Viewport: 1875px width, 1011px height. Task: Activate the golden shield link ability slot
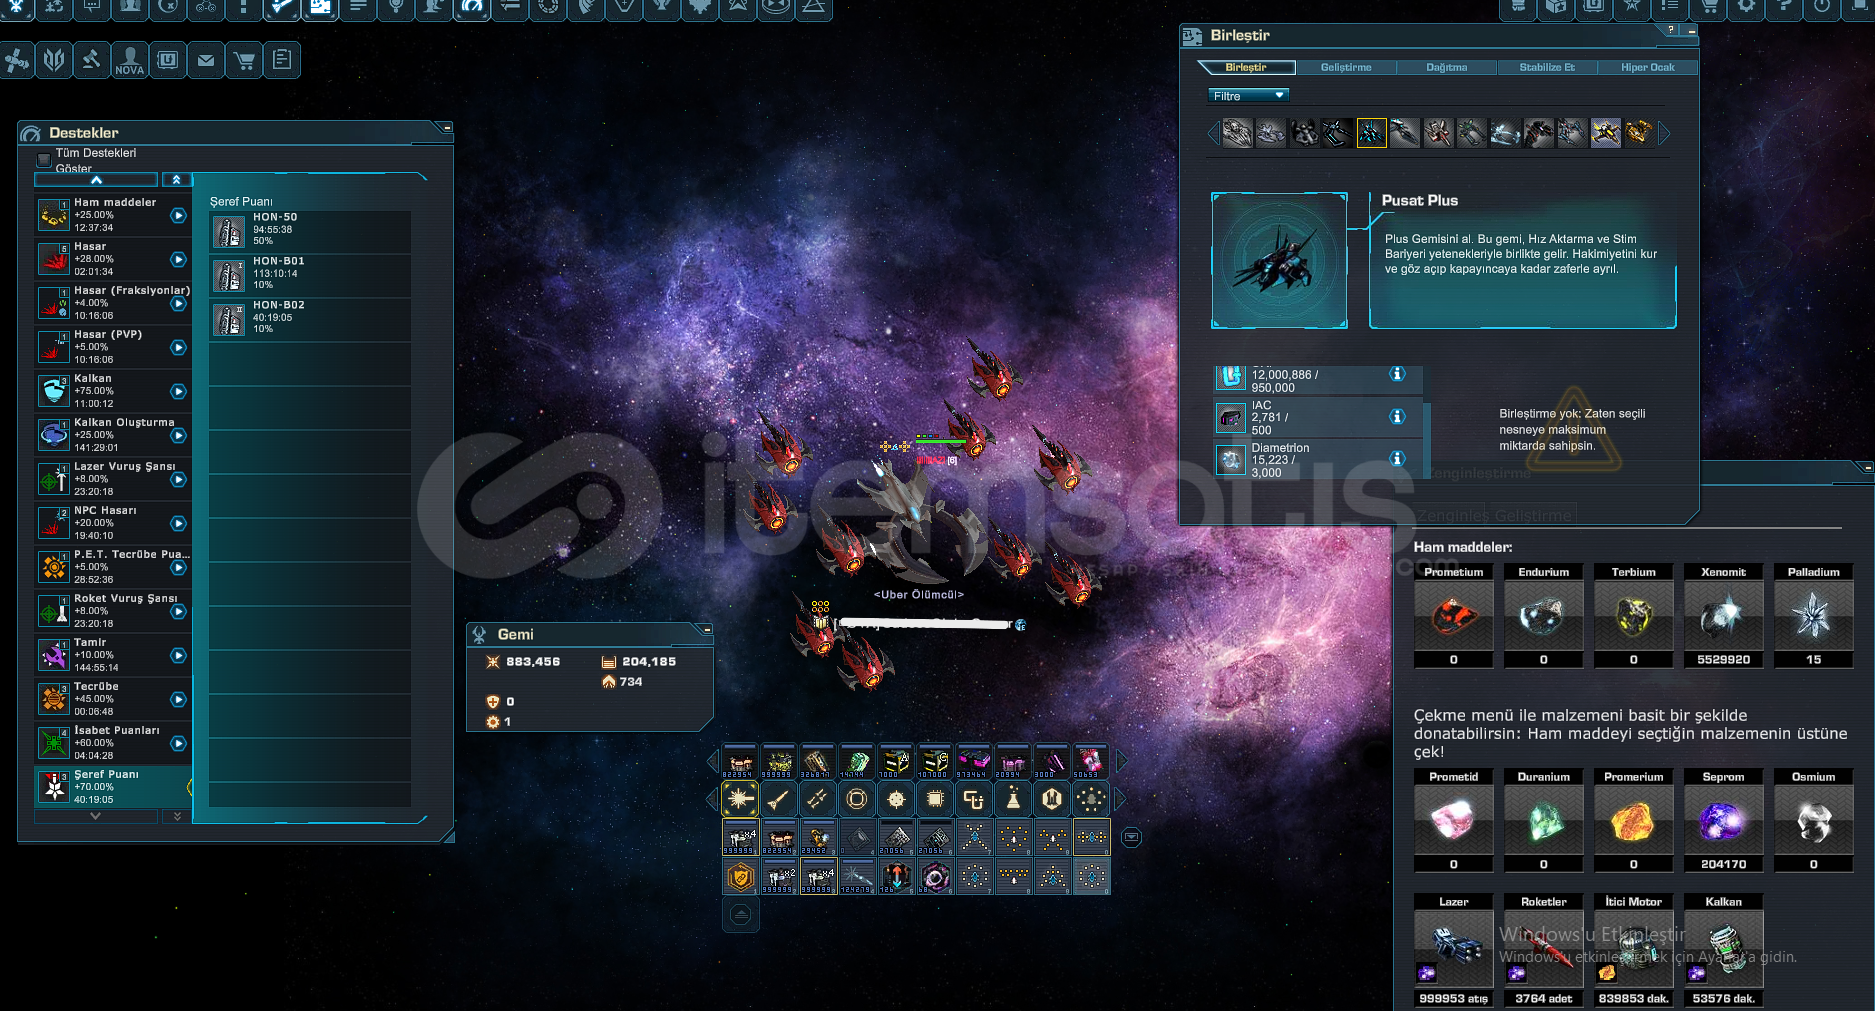[740, 877]
